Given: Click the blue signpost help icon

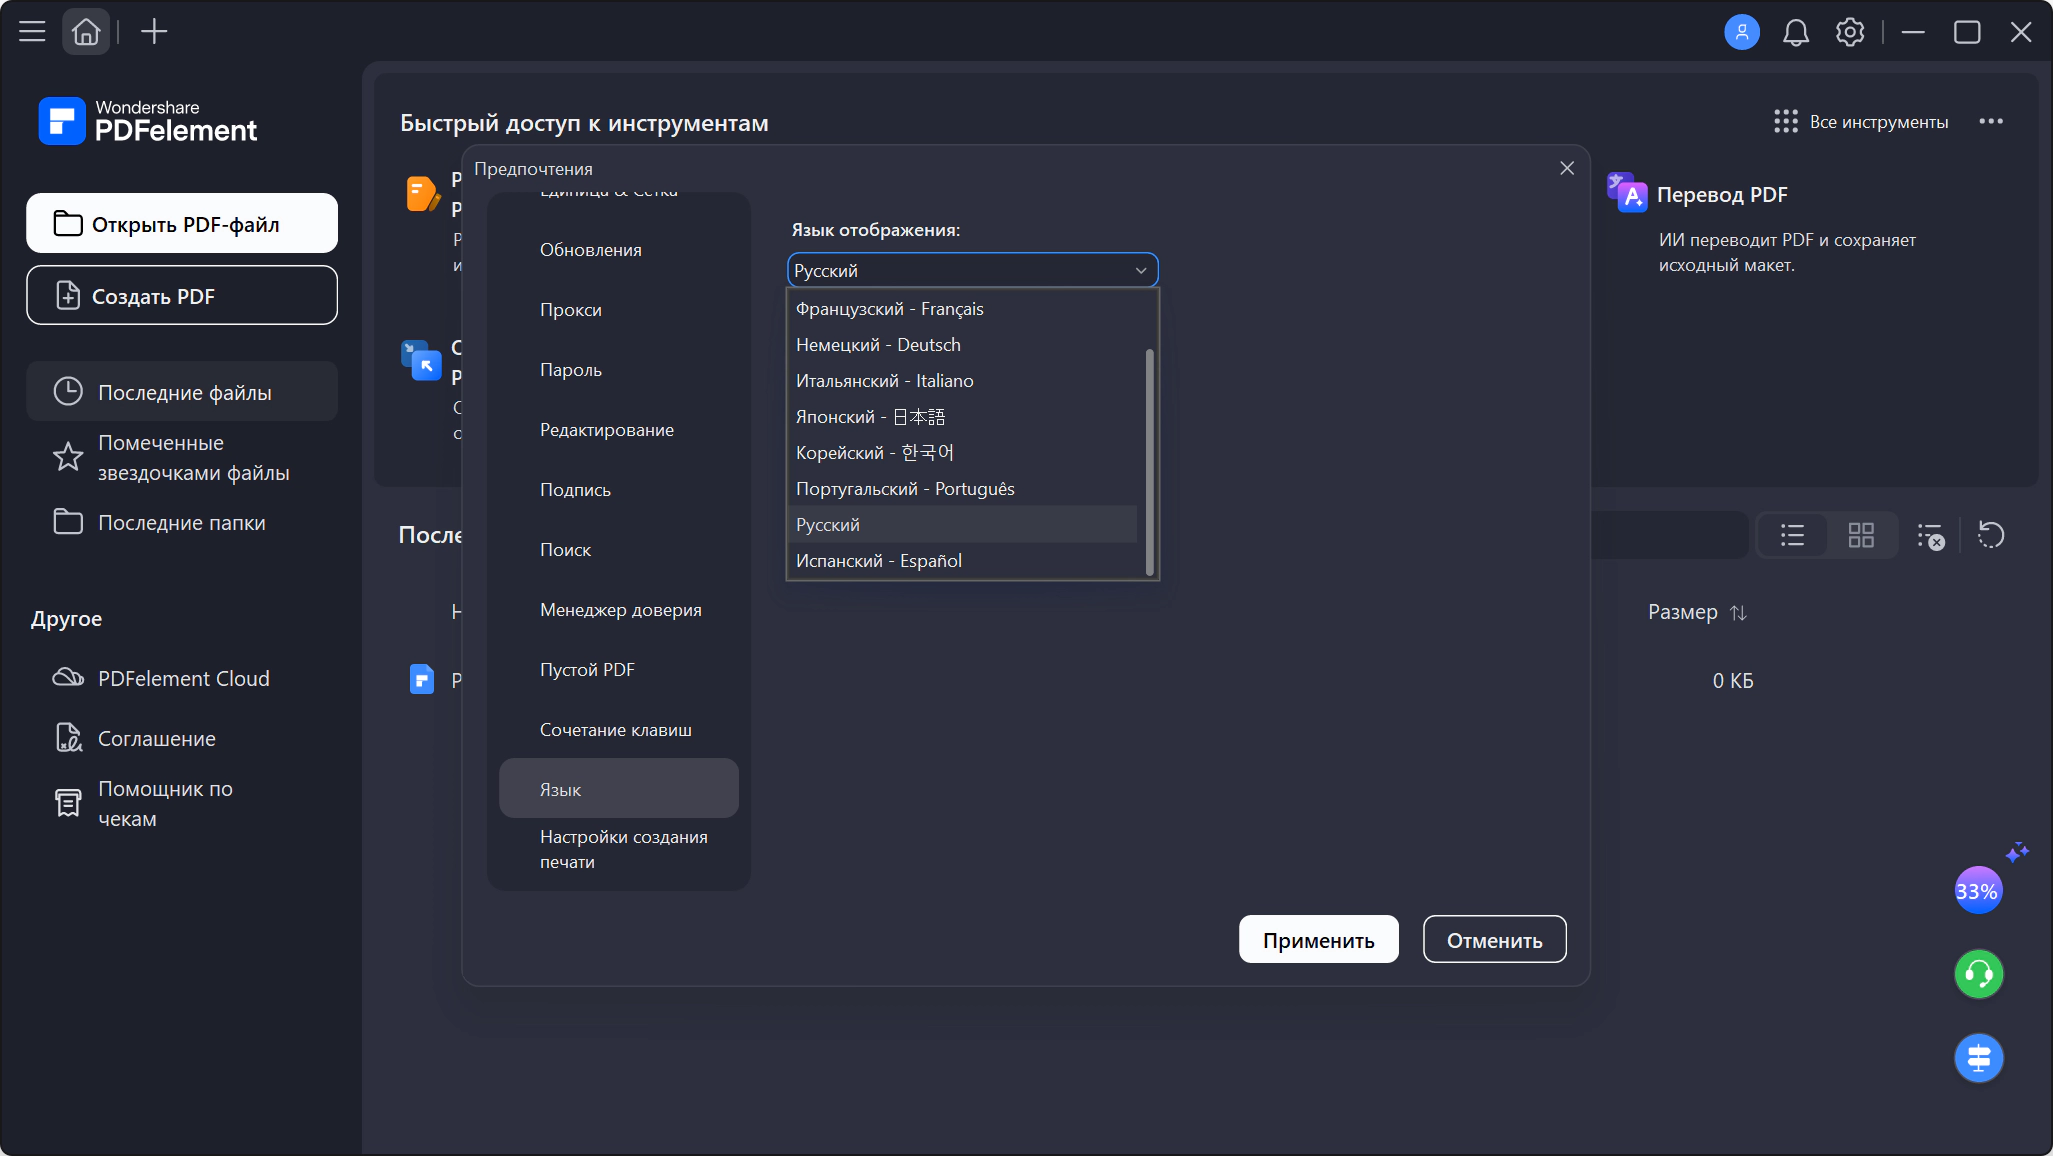Looking at the screenshot, I should click(1979, 1058).
